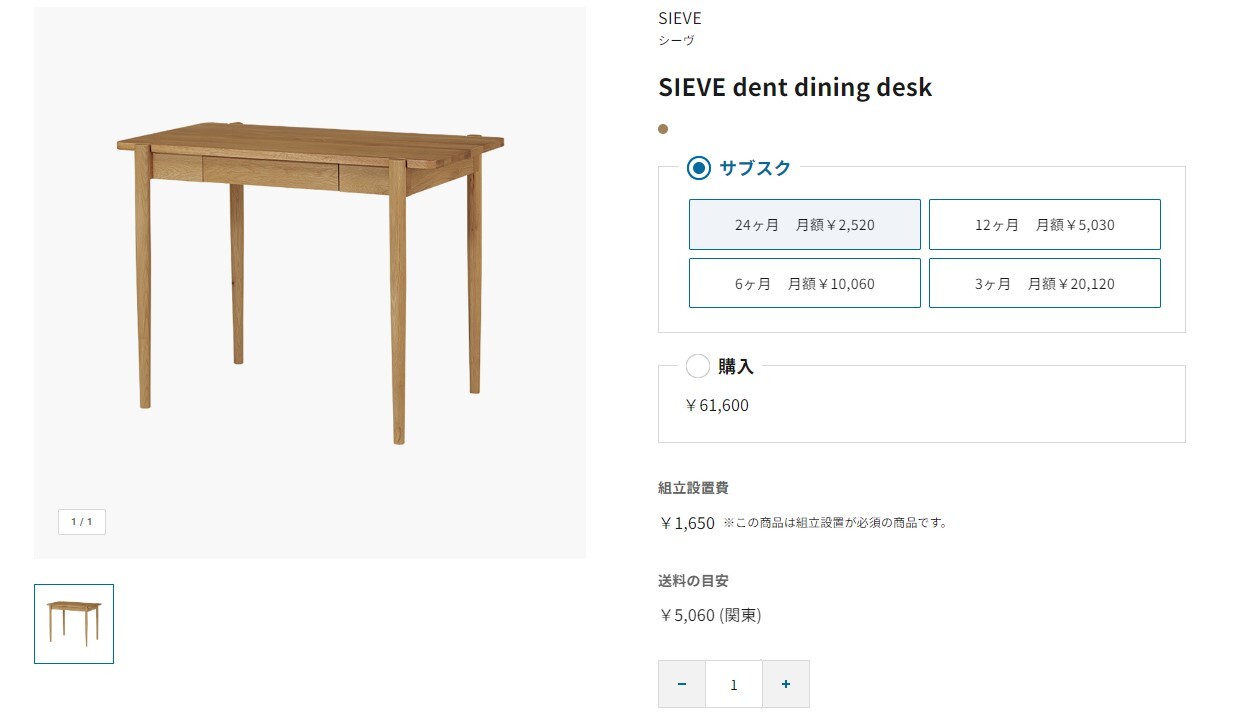Click the quantity input field showing 1
This screenshot has width=1243, height=714.
(x=733, y=684)
